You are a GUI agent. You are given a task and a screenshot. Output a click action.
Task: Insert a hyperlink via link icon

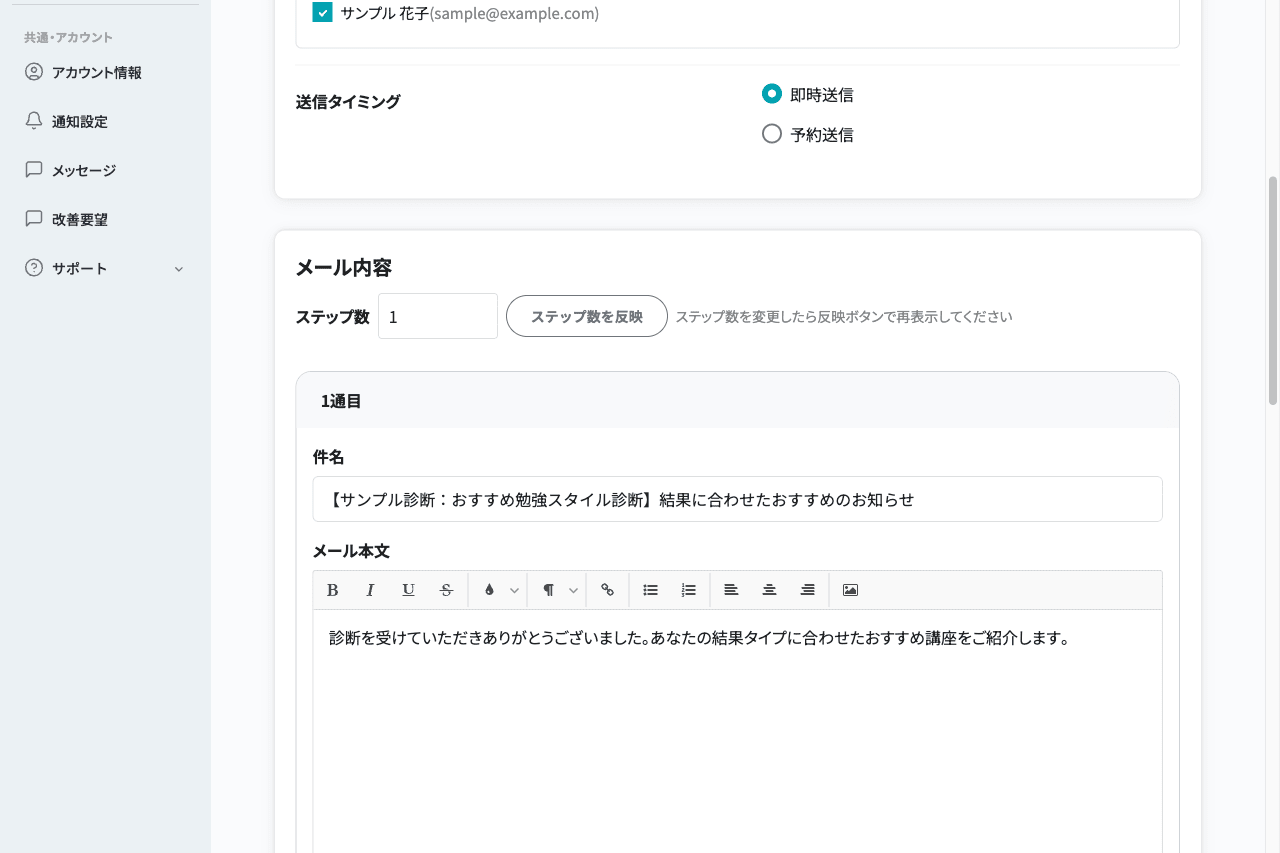607,590
